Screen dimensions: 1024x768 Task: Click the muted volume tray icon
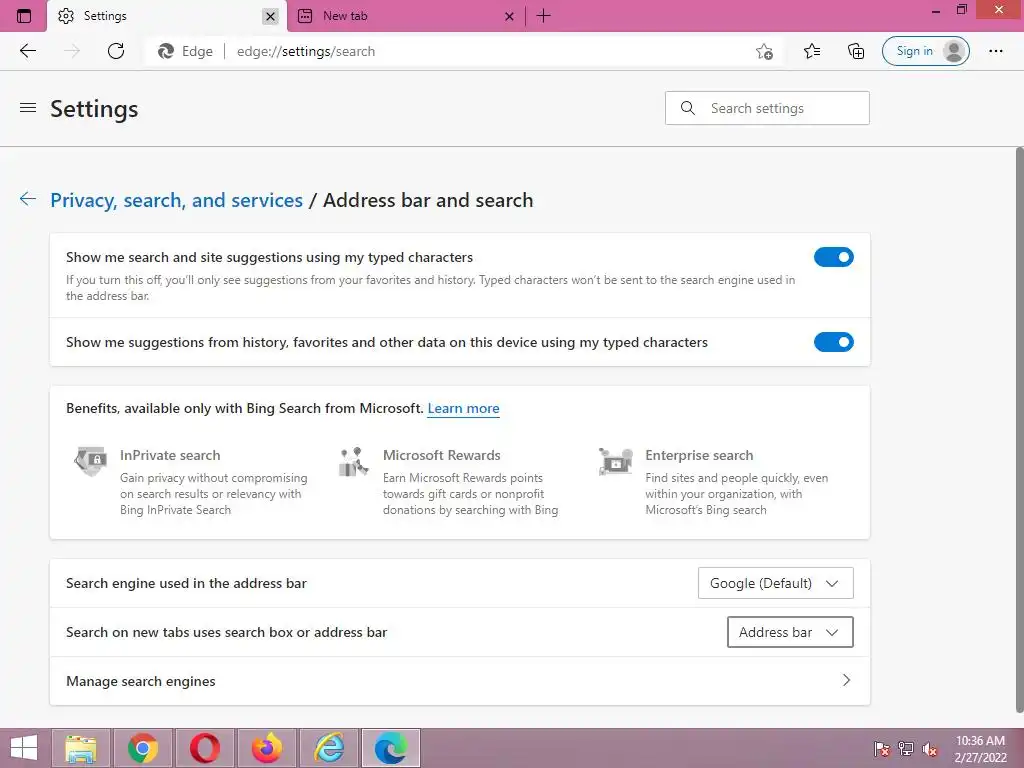(929, 749)
